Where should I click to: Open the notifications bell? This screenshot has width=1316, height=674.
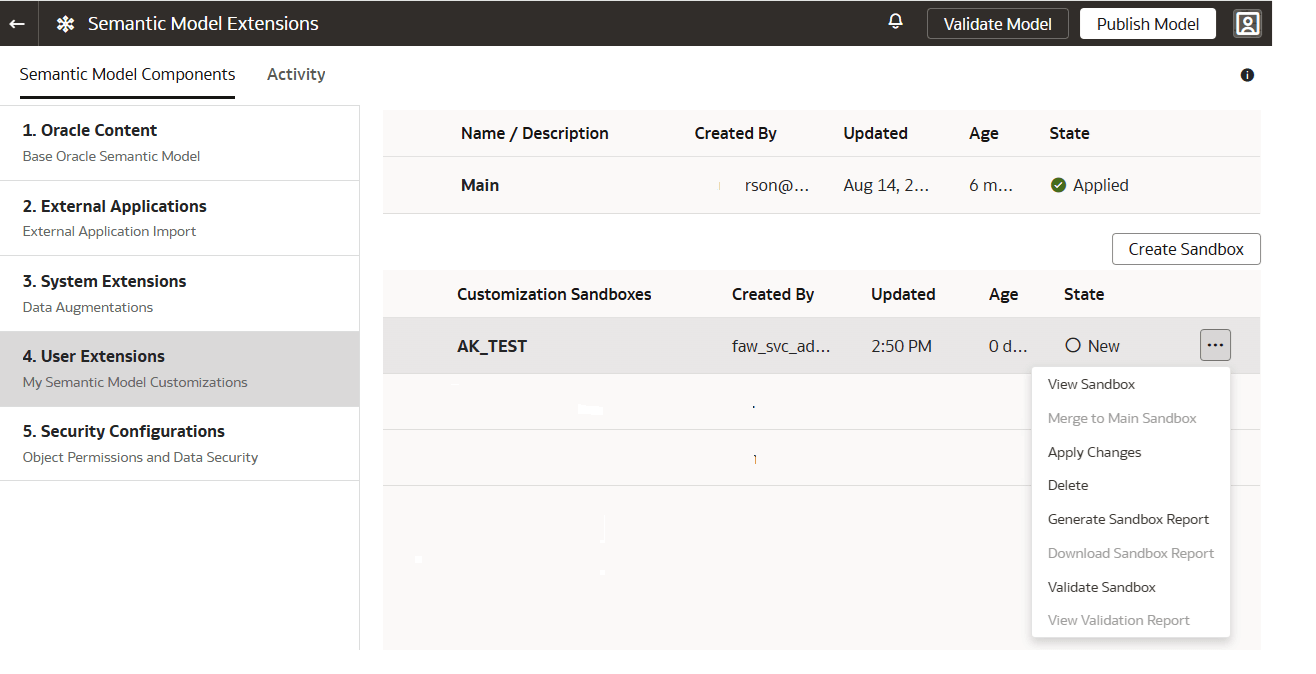[895, 21]
